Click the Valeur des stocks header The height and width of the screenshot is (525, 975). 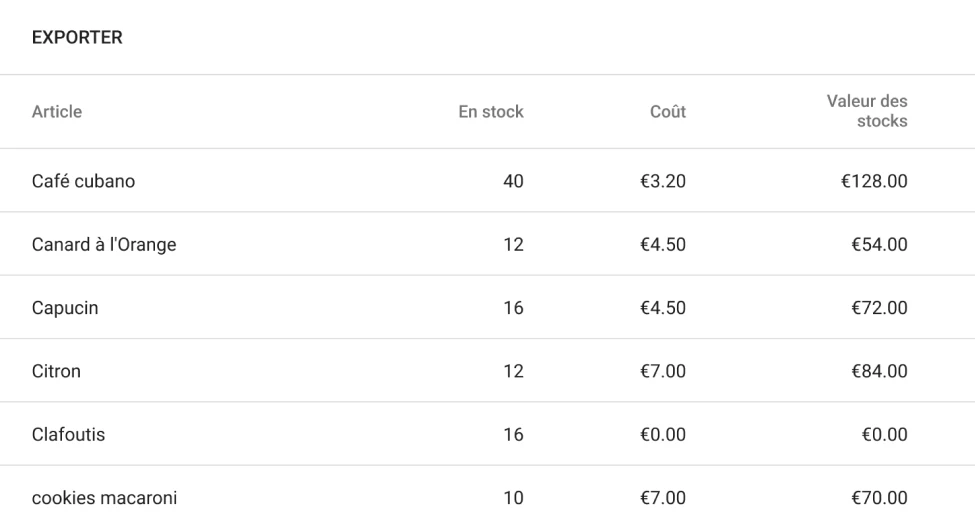867,112
